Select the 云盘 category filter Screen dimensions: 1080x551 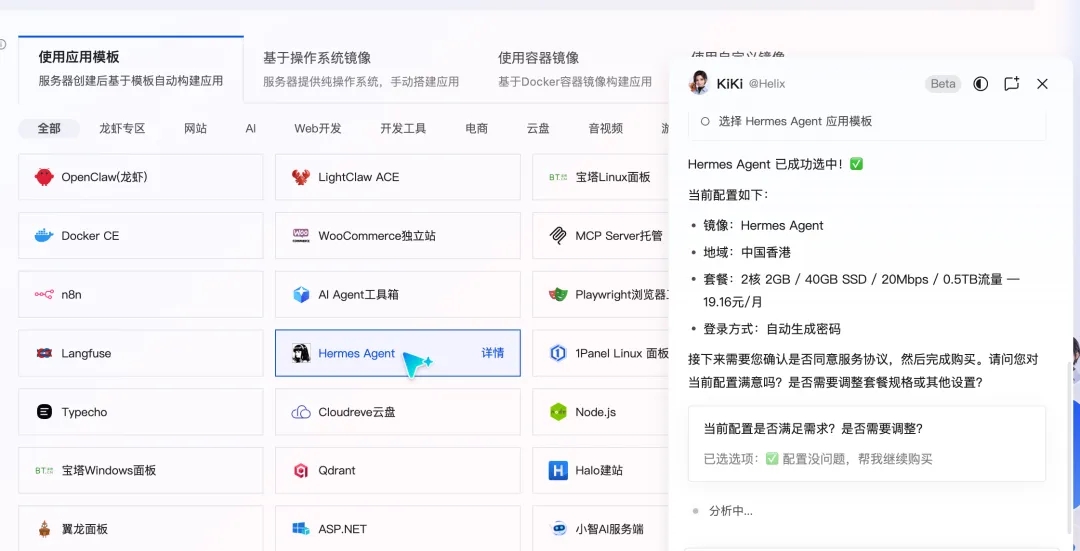538,129
